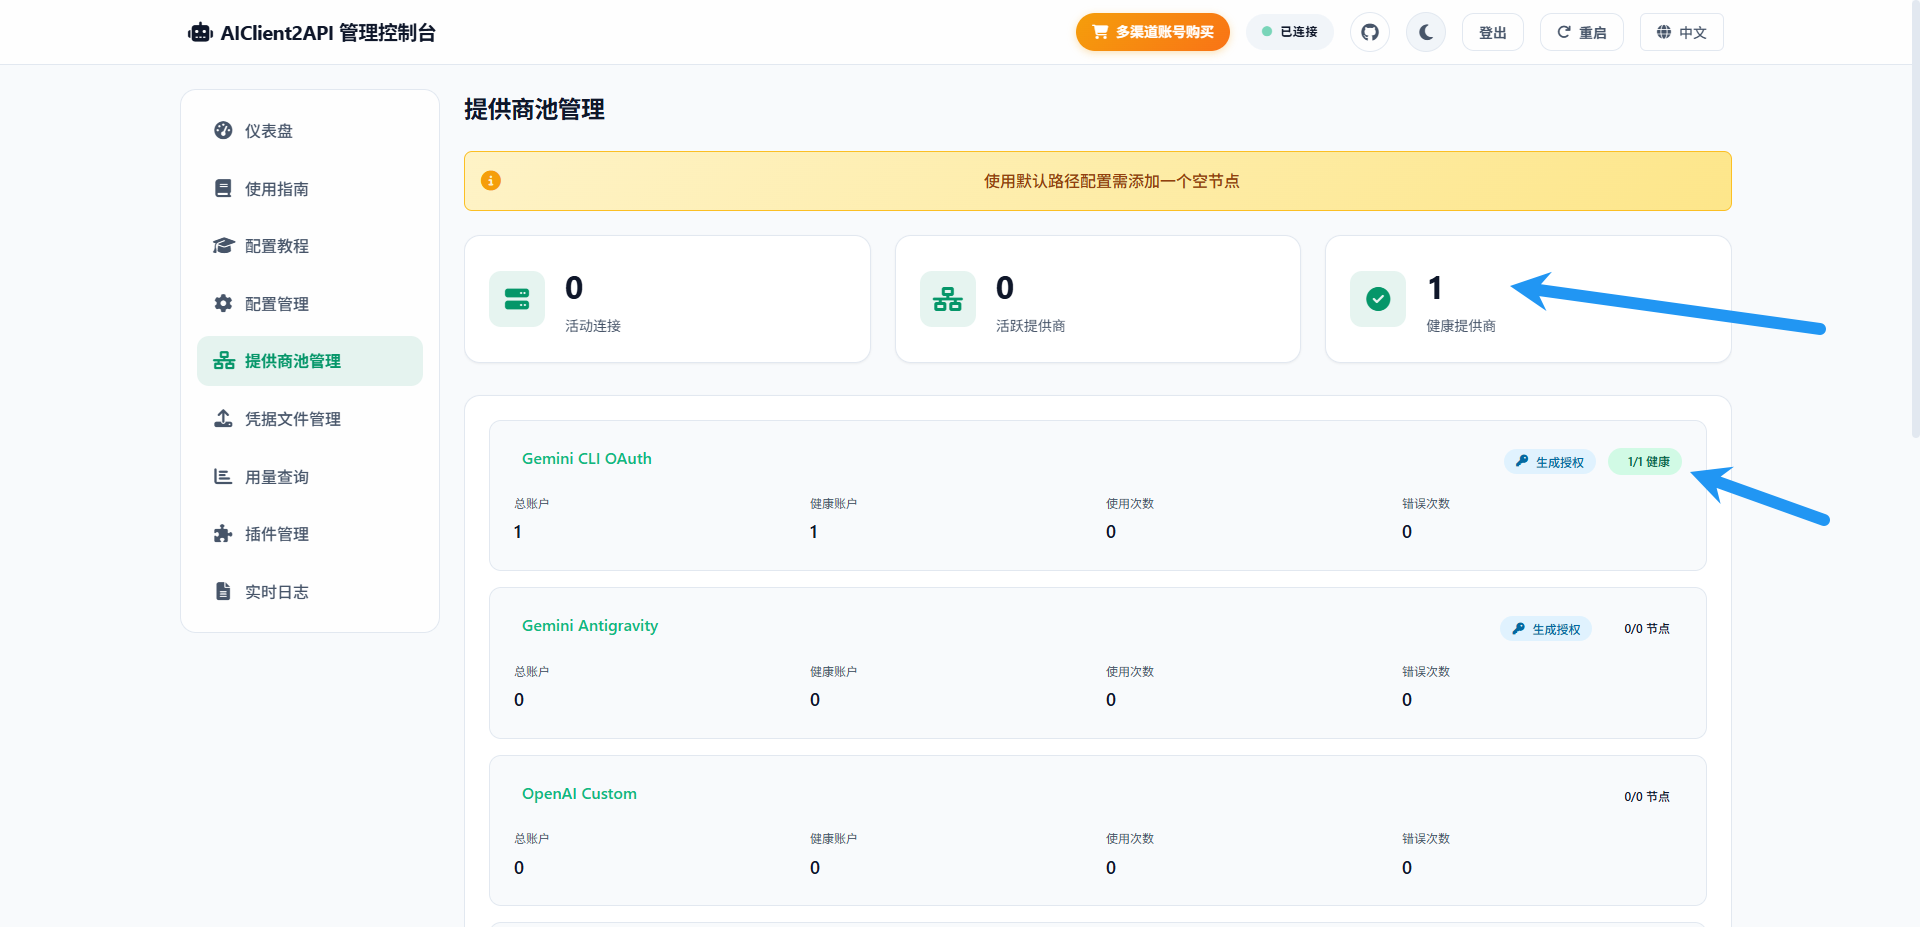
Task: Open the 中文 language selector
Action: [x=1681, y=33]
